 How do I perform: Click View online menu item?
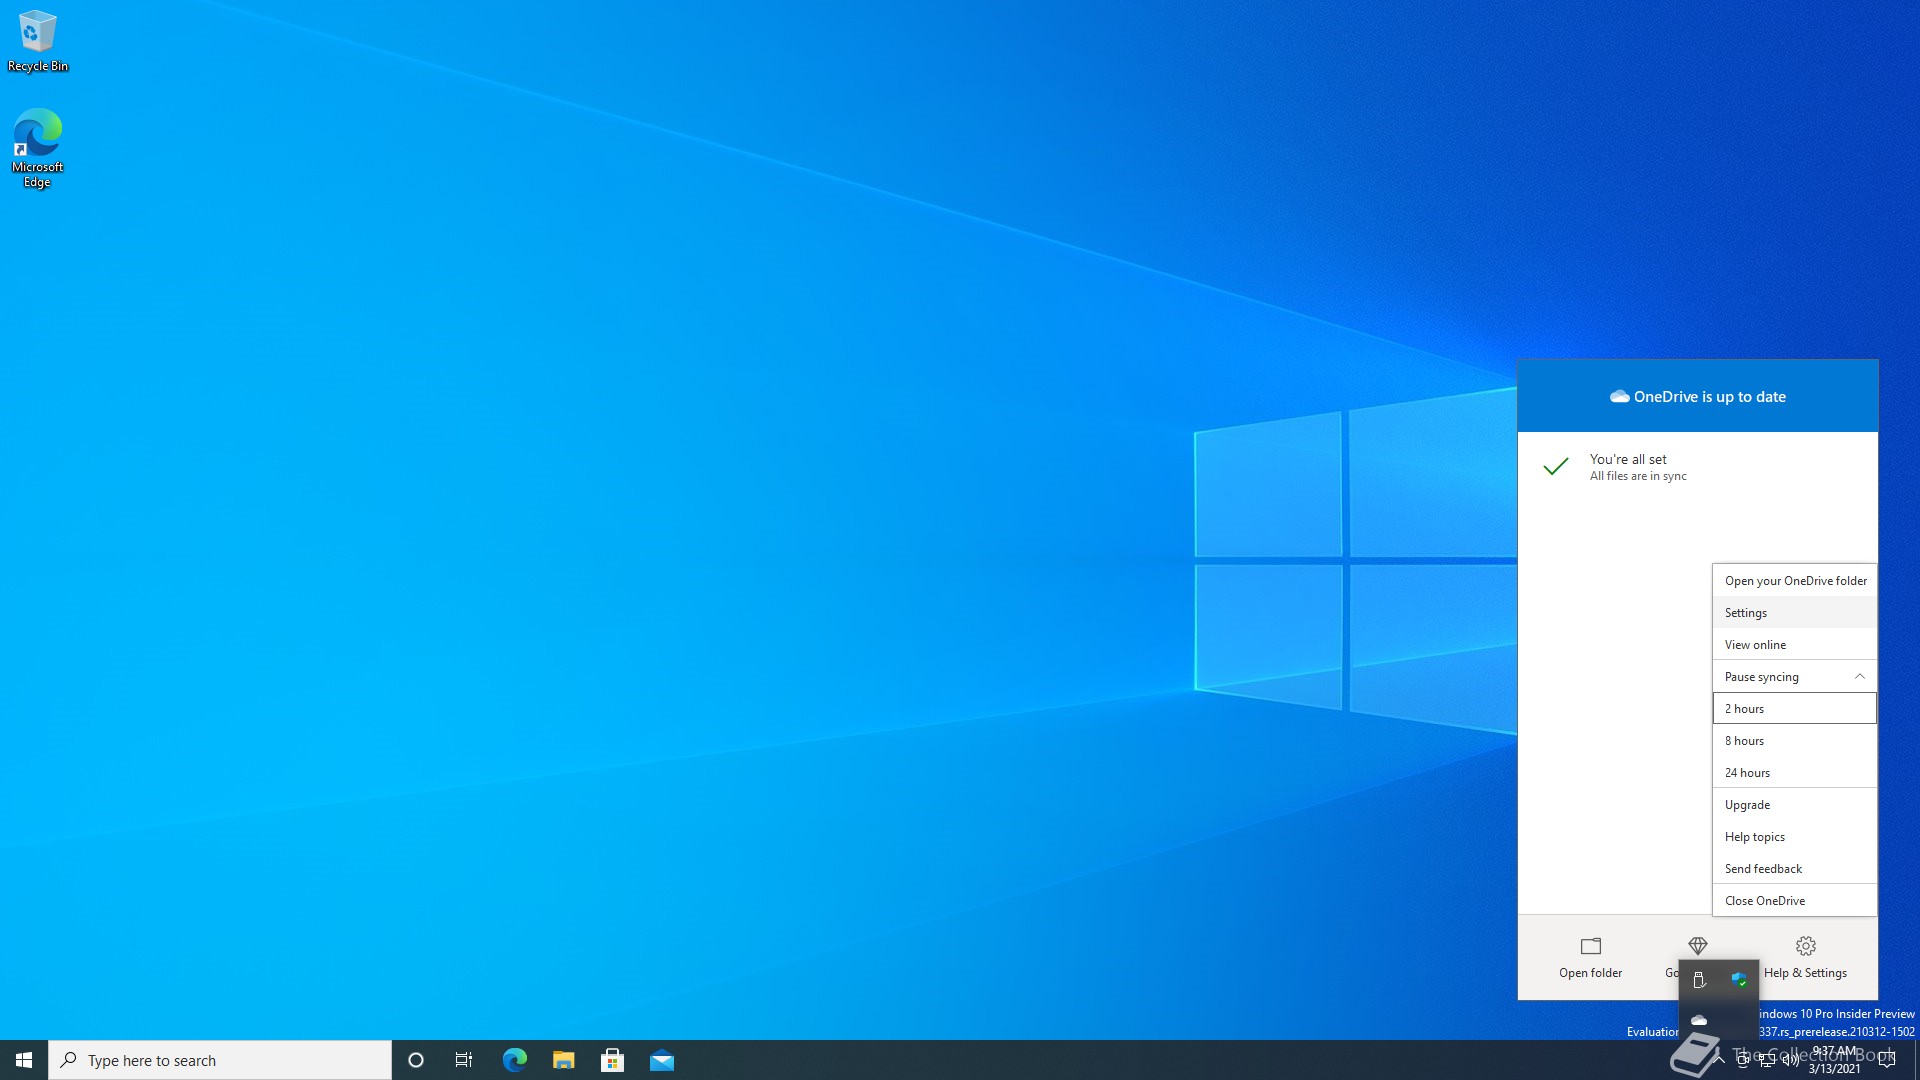(x=1794, y=645)
